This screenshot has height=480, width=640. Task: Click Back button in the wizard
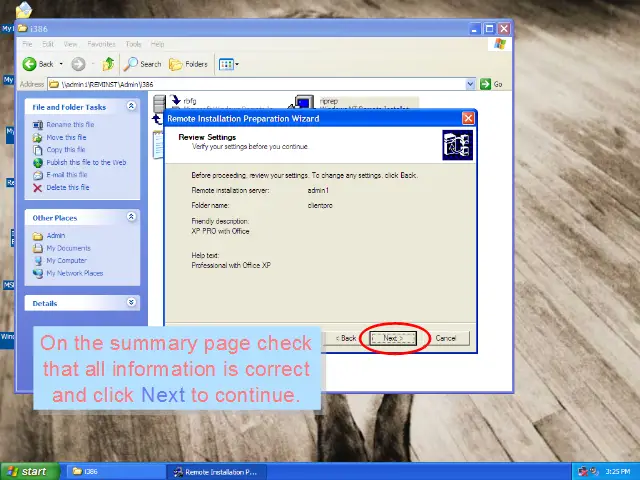point(346,338)
